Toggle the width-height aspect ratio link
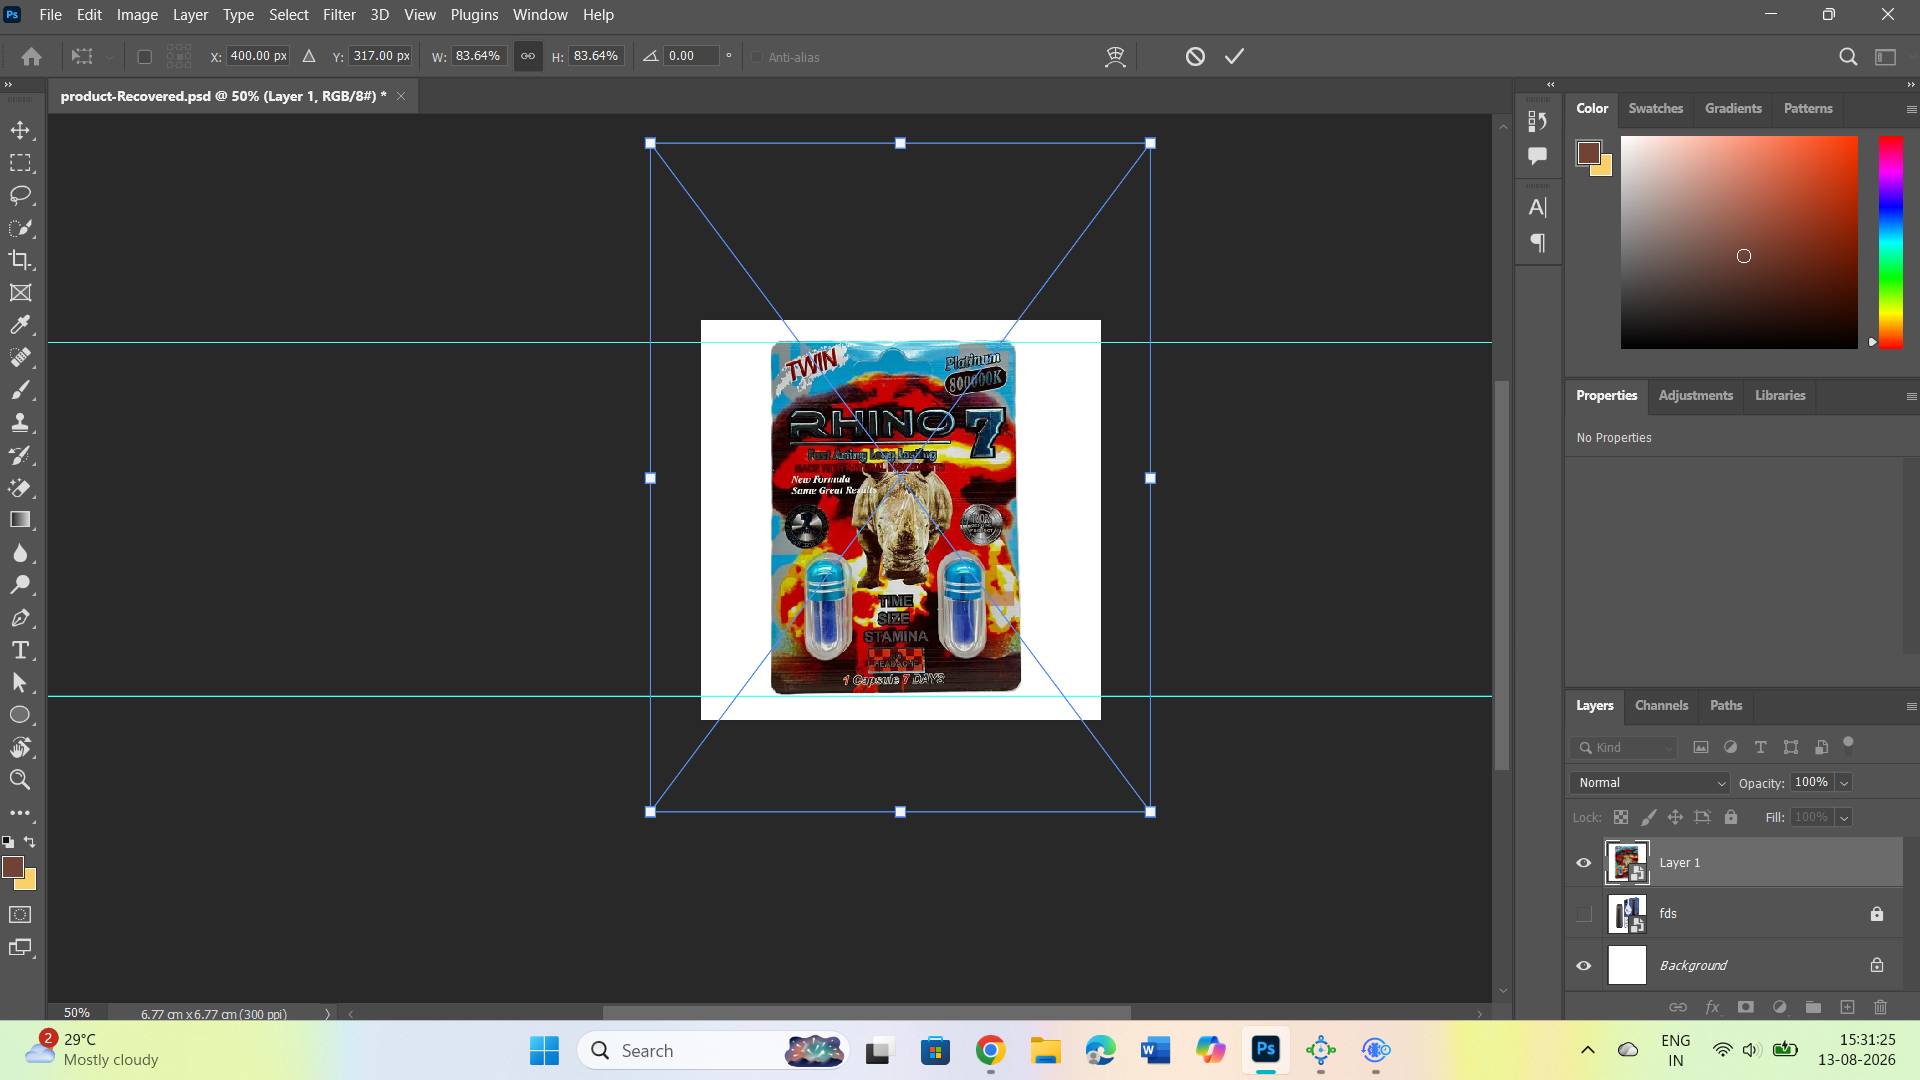This screenshot has height=1080, width=1920. coord(528,57)
